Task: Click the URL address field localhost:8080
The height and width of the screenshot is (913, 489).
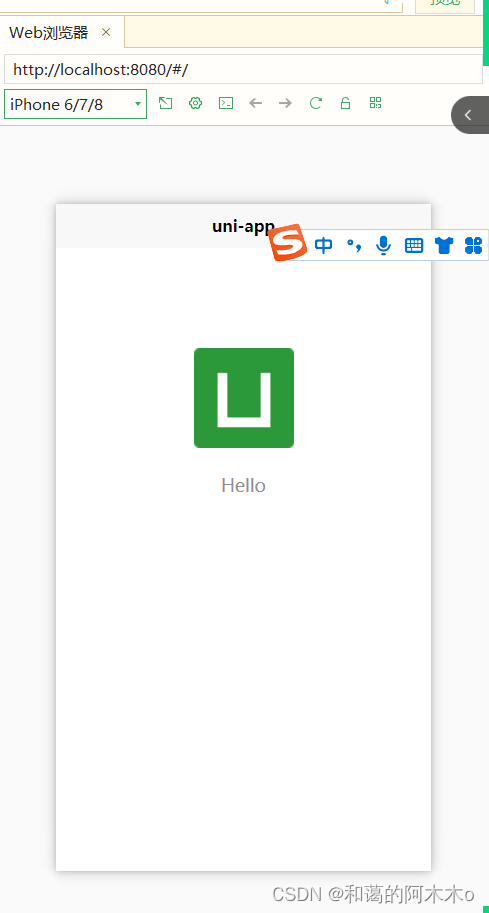Action: pyautogui.click(x=243, y=70)
